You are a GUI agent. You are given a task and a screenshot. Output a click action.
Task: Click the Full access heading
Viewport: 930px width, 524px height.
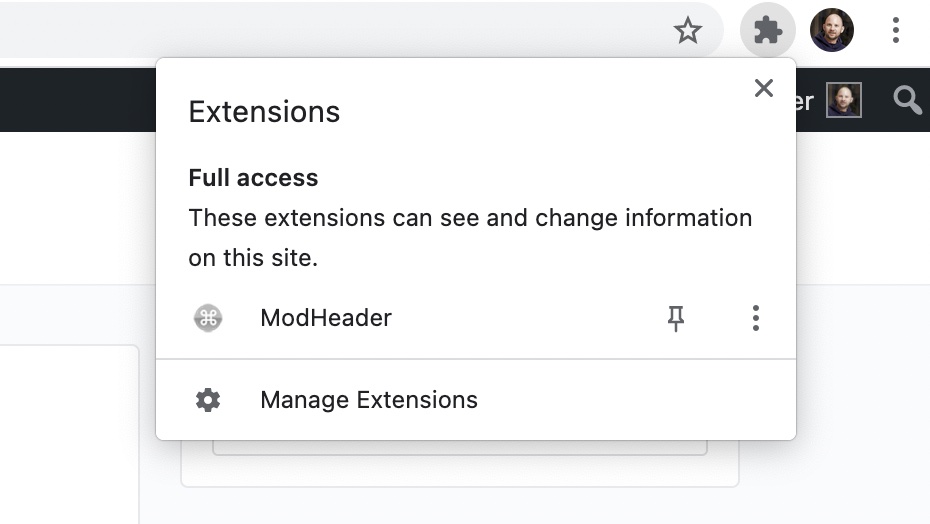[x=253, y=178]
